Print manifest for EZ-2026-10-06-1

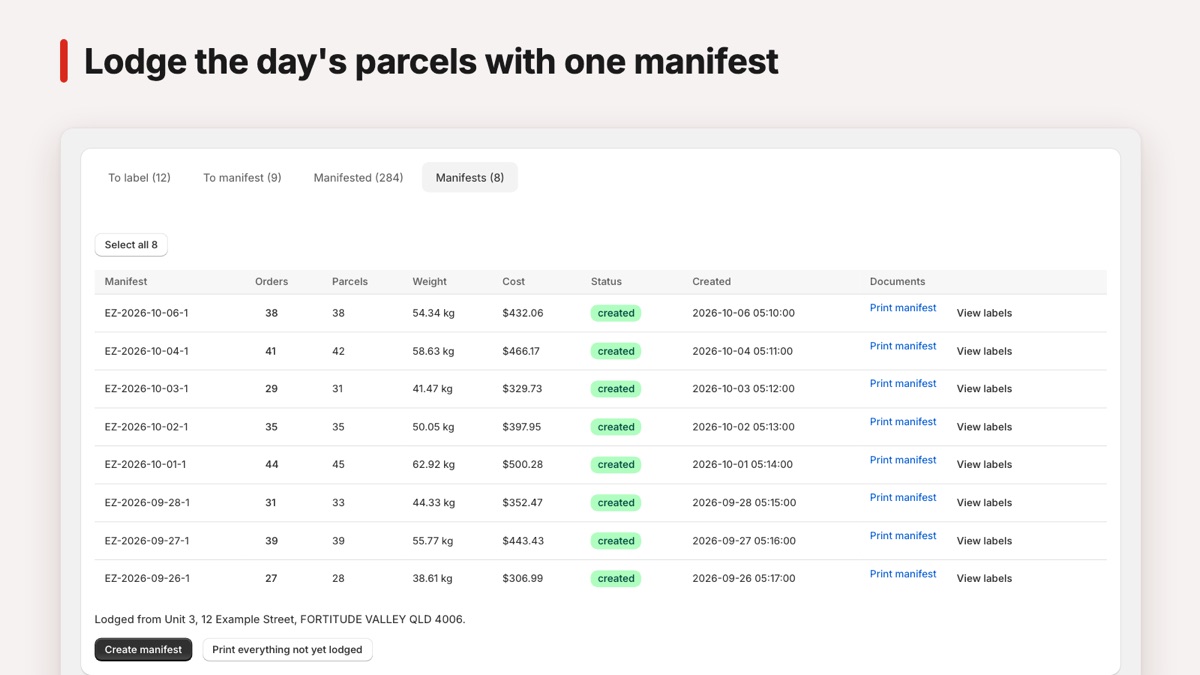coord(903,308)
